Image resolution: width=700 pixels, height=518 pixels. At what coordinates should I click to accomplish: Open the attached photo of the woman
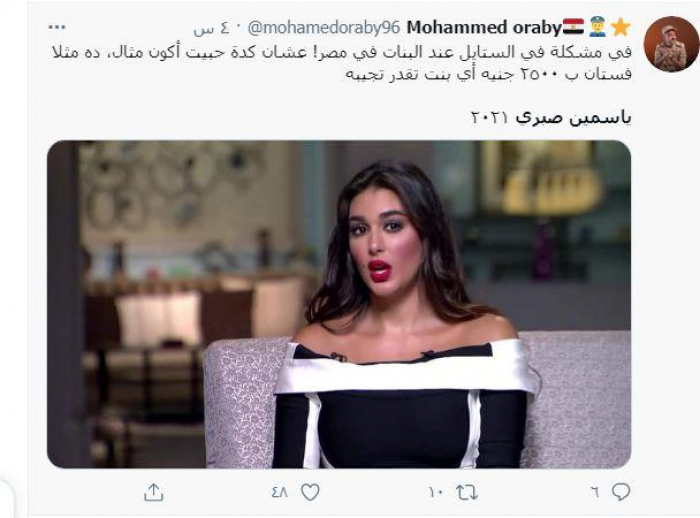click(339, 304)
